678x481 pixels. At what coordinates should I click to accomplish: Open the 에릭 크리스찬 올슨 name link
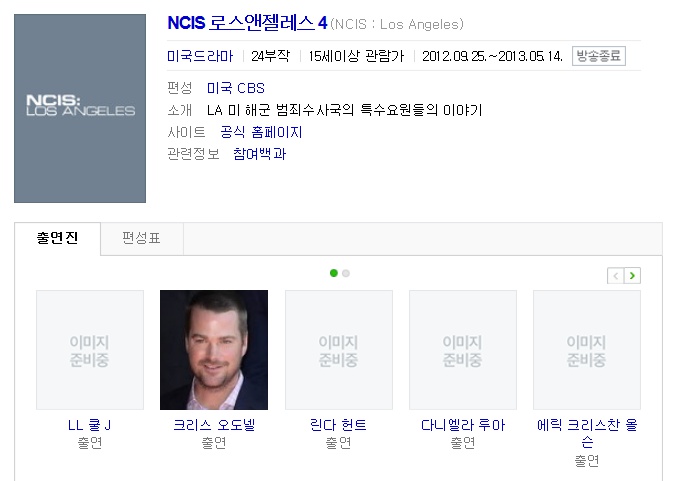point(587,433)
